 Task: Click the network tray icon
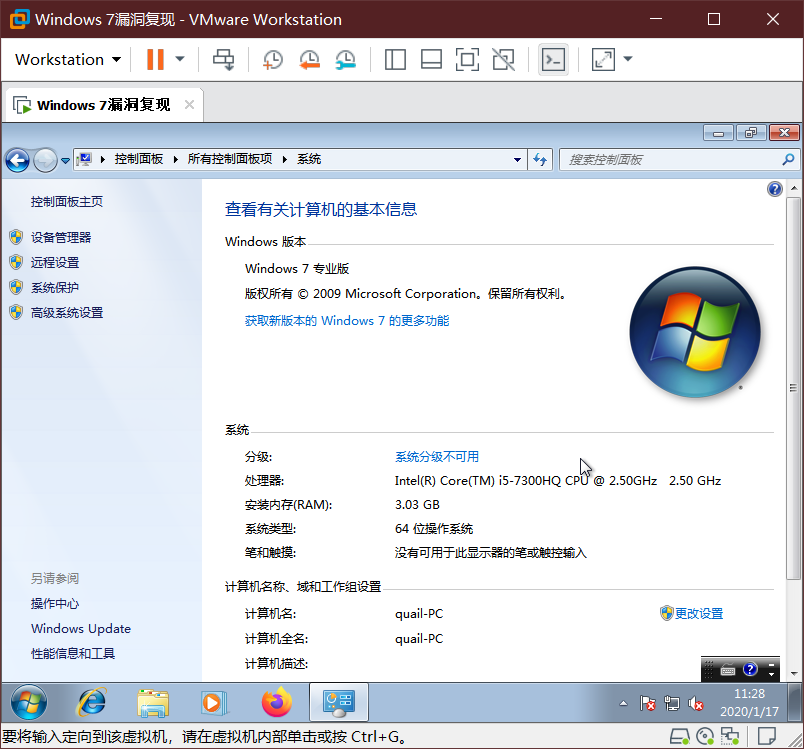[671, 703]
